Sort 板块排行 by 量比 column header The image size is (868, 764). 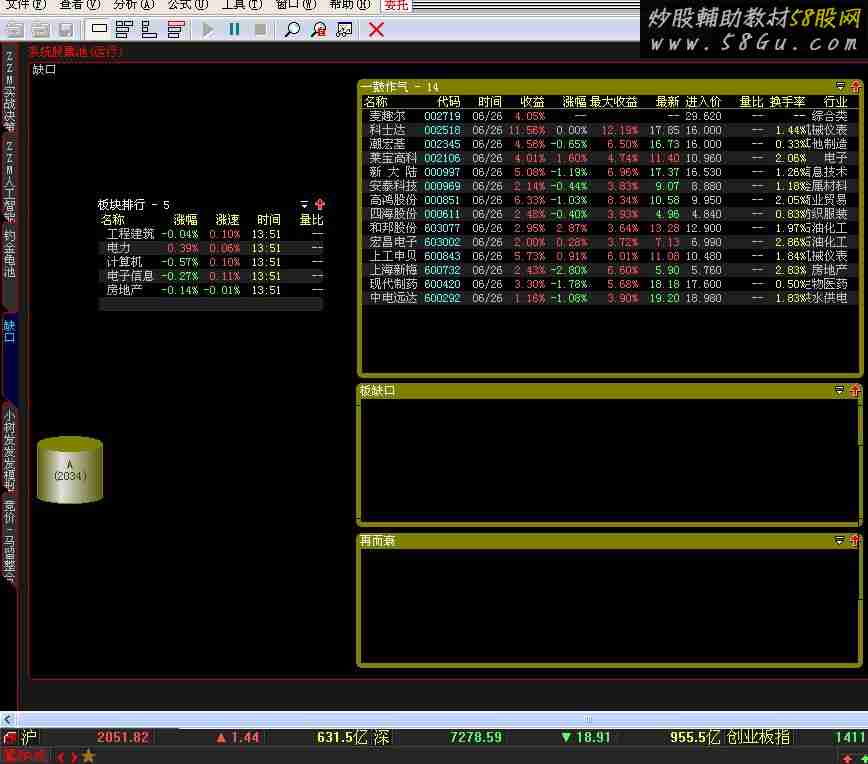(311, 220)
